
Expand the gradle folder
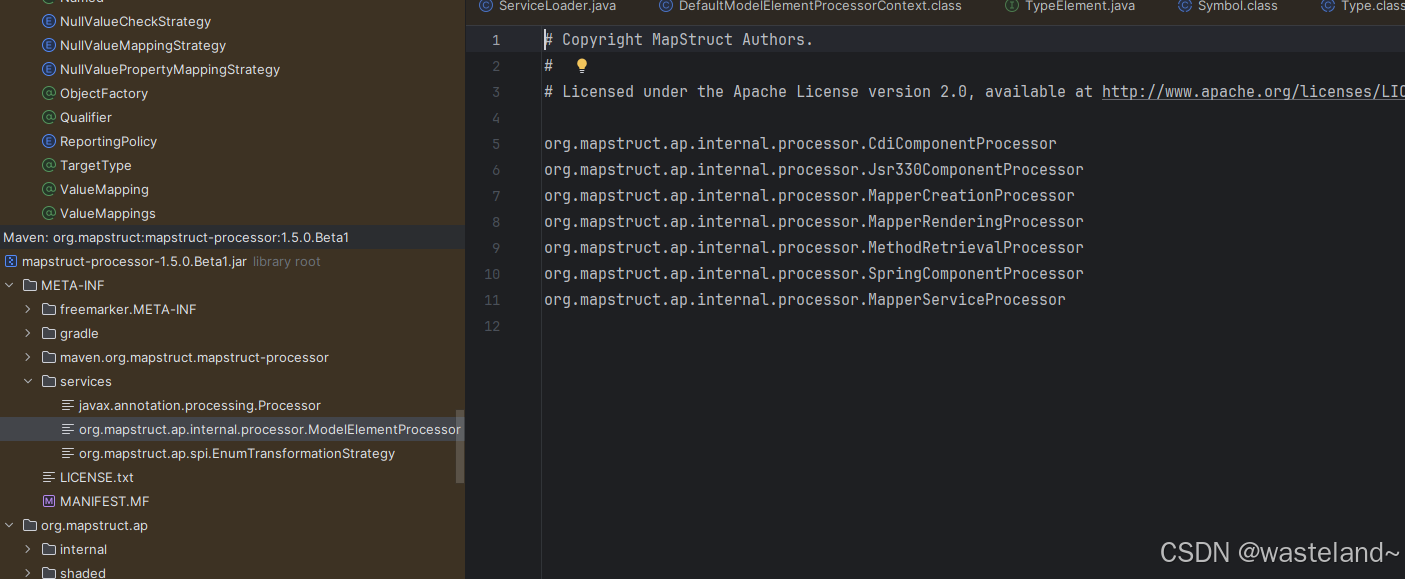28,333
